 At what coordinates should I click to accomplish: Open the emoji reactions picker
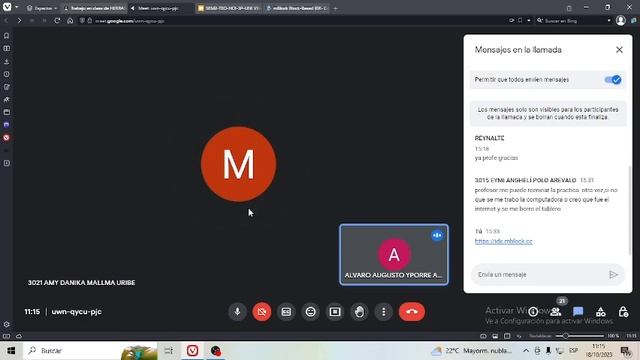311,312
